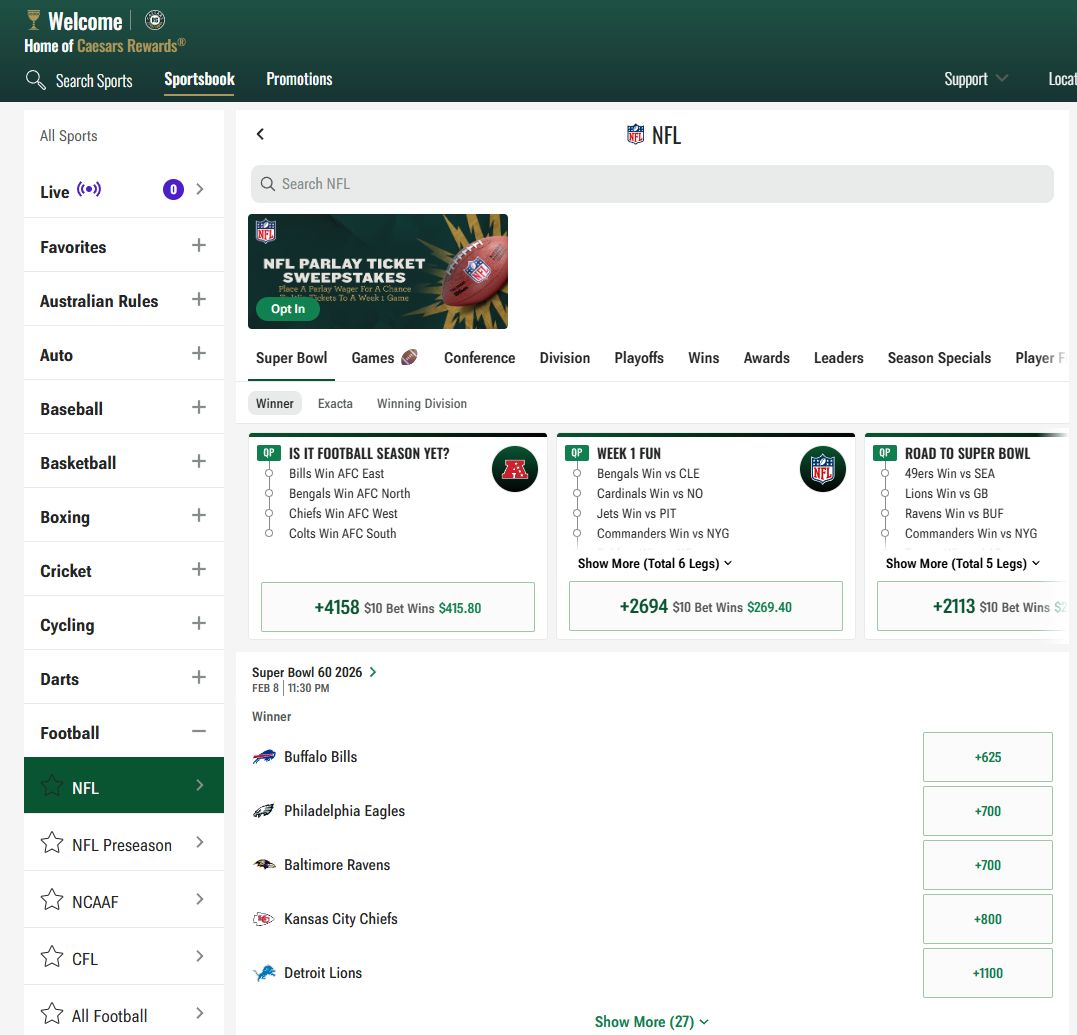Expand Show More (27) teams list

tap(651, 1021)
